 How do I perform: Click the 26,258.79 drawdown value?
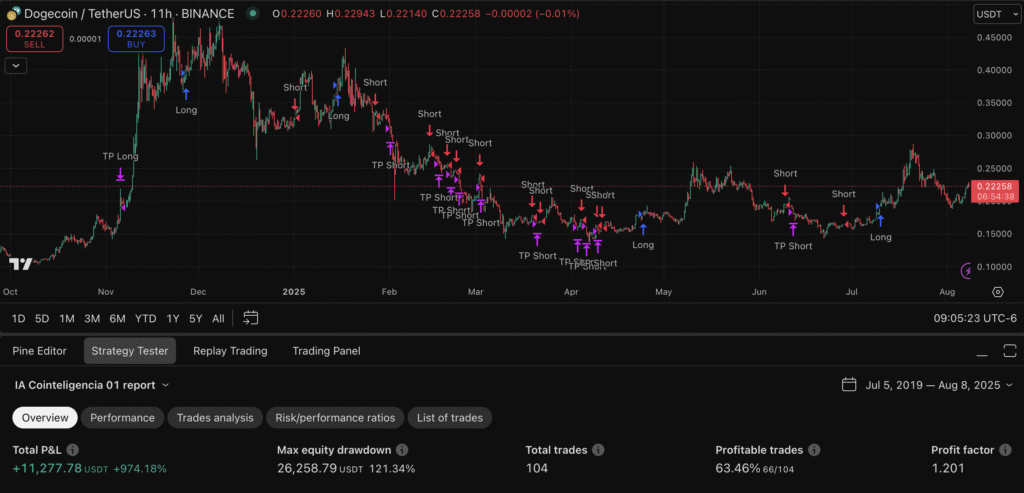coord(307,468)
